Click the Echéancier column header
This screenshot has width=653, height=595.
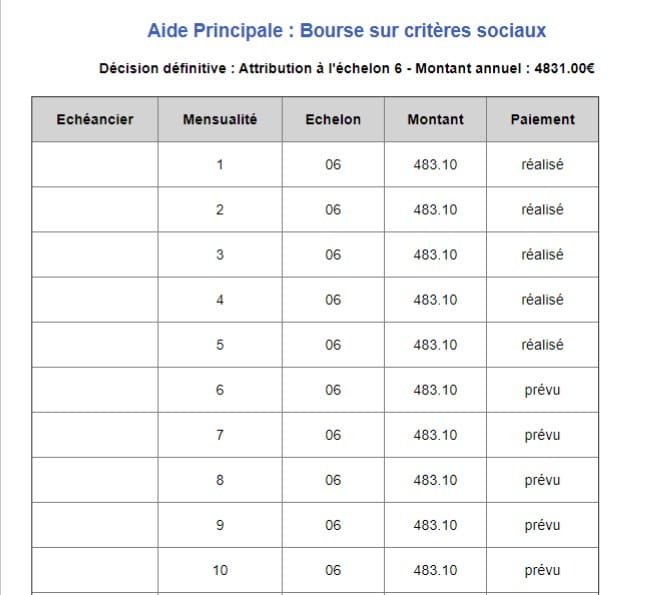[95, 119]
